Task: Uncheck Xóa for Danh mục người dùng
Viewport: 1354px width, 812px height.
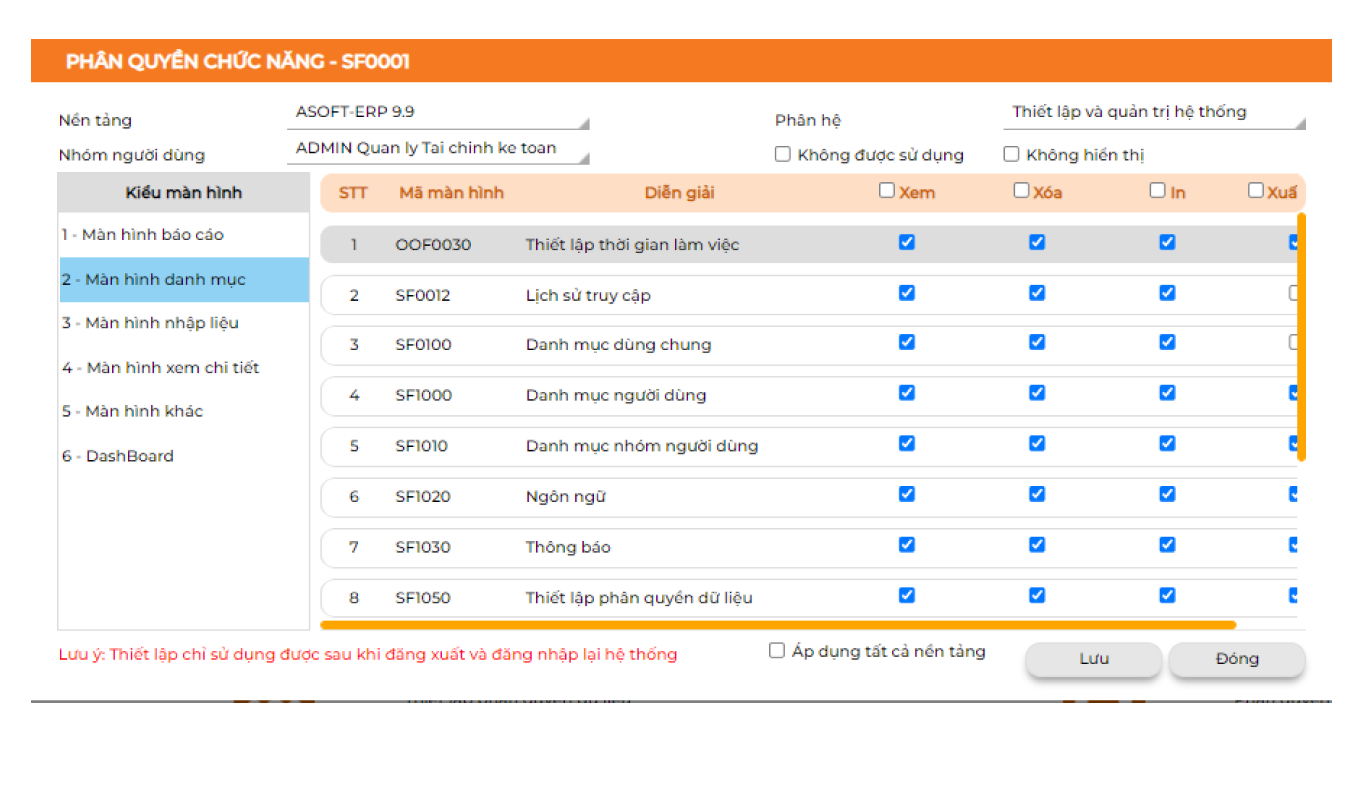Action: pyautogui.click(x=1037, y=393)
